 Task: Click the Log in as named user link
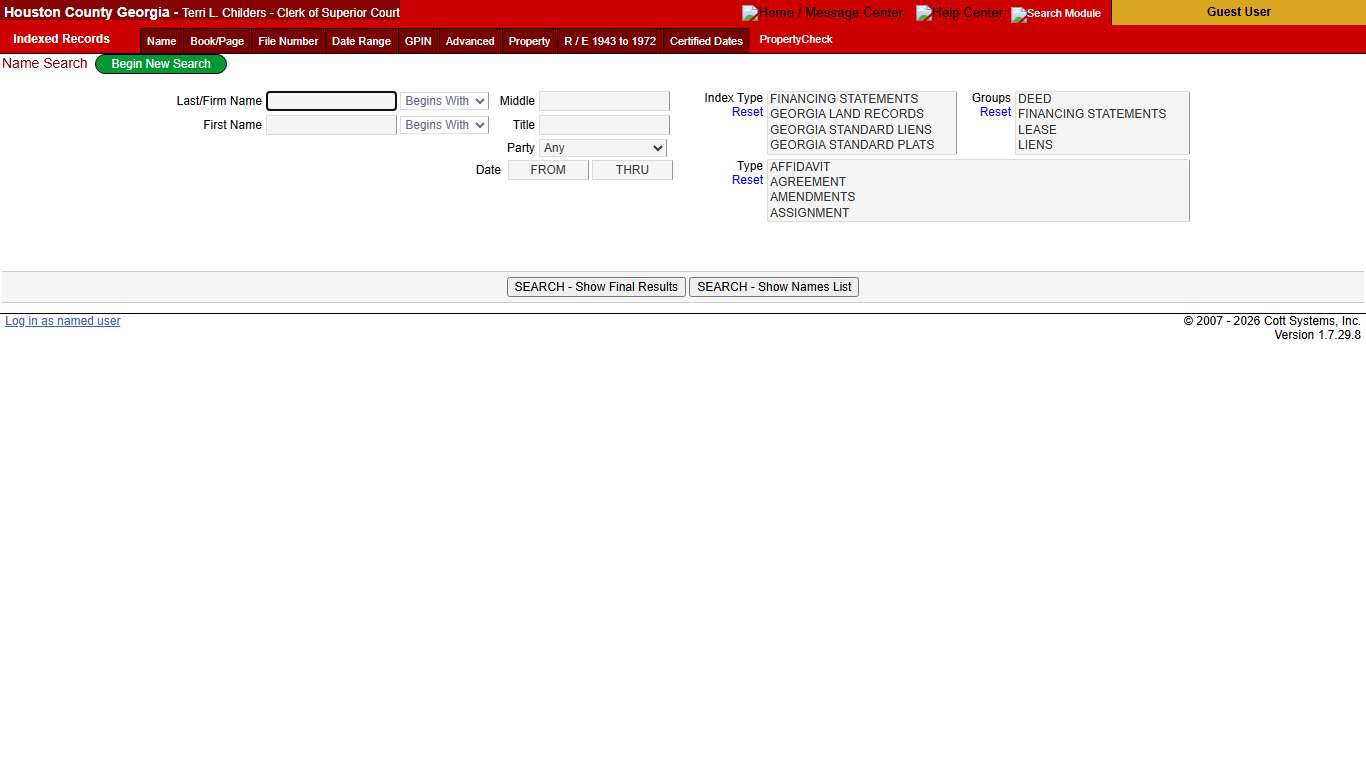(x=63, y=320)
